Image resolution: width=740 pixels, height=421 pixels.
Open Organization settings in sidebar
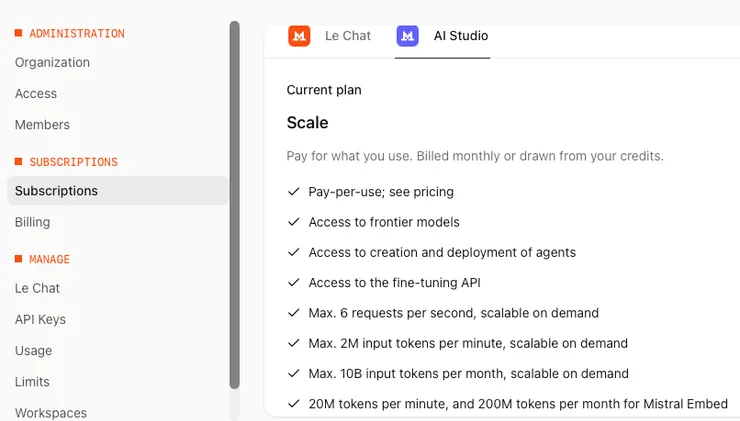coord(52,62)
